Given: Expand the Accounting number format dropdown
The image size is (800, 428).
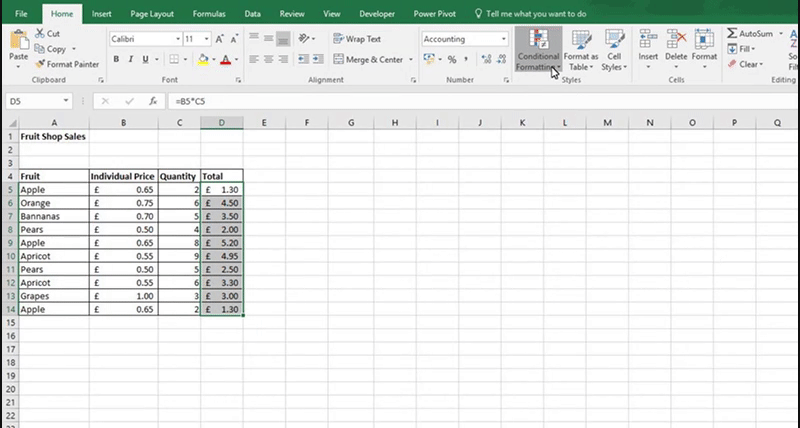Looking at the screenshot, I should (504, 39).
